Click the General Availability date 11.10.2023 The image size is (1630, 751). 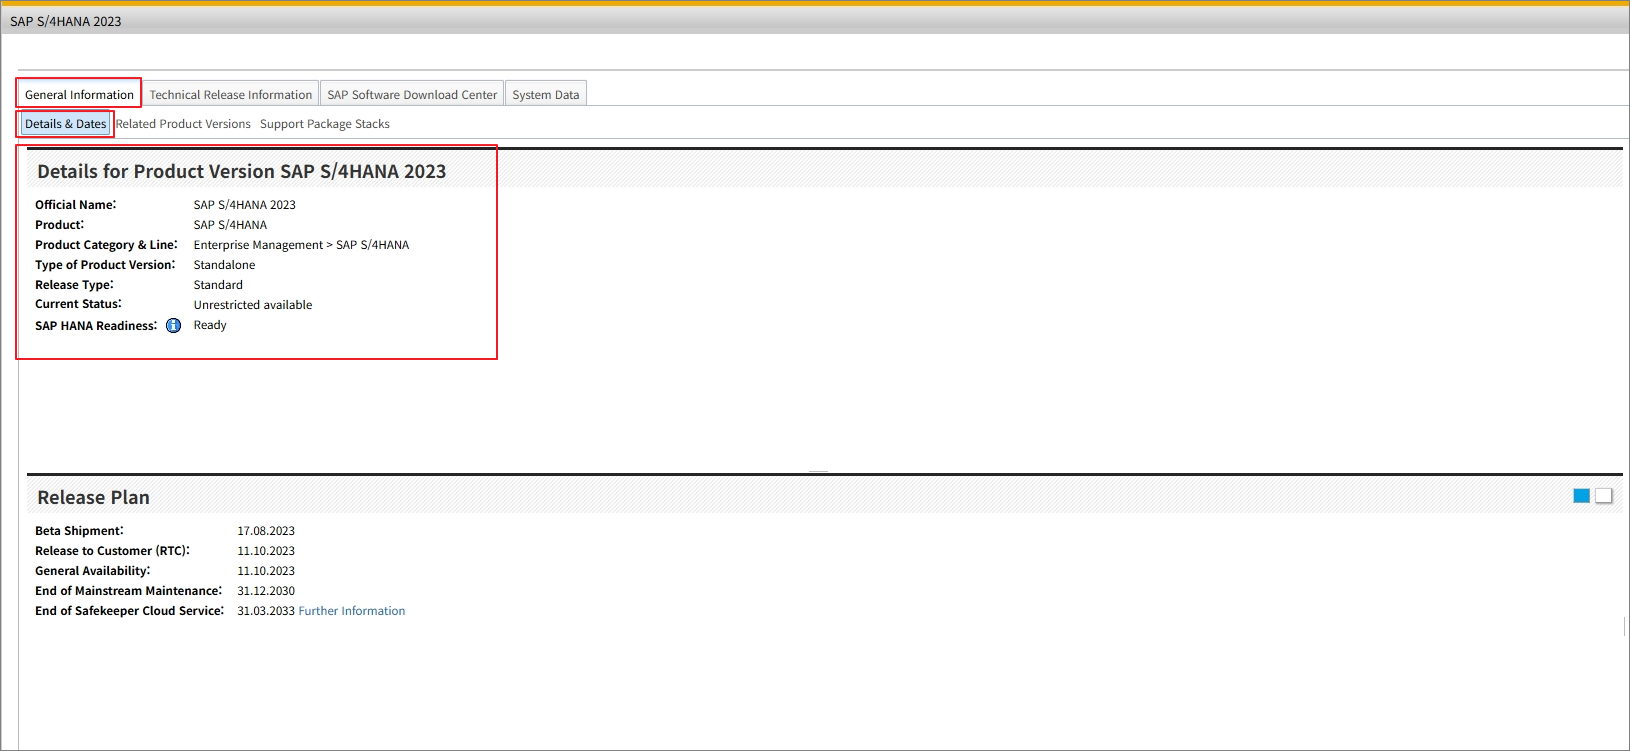click(x=266, y=571)
